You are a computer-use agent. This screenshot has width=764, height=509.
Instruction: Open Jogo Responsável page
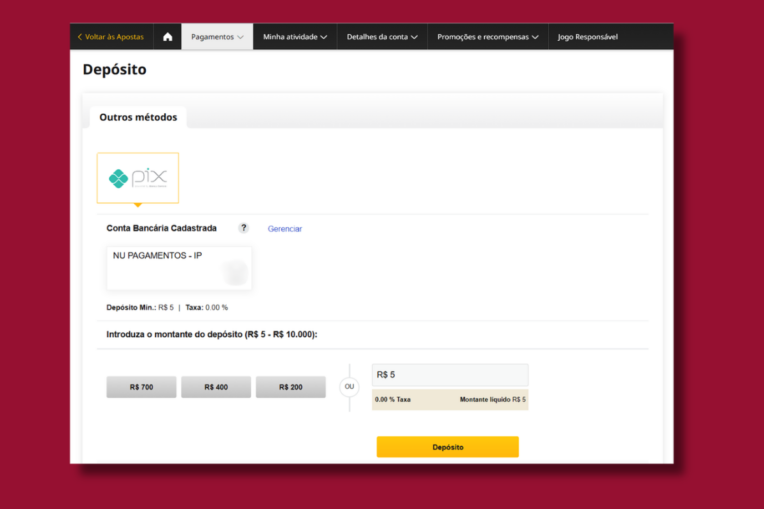coord(588,37)
